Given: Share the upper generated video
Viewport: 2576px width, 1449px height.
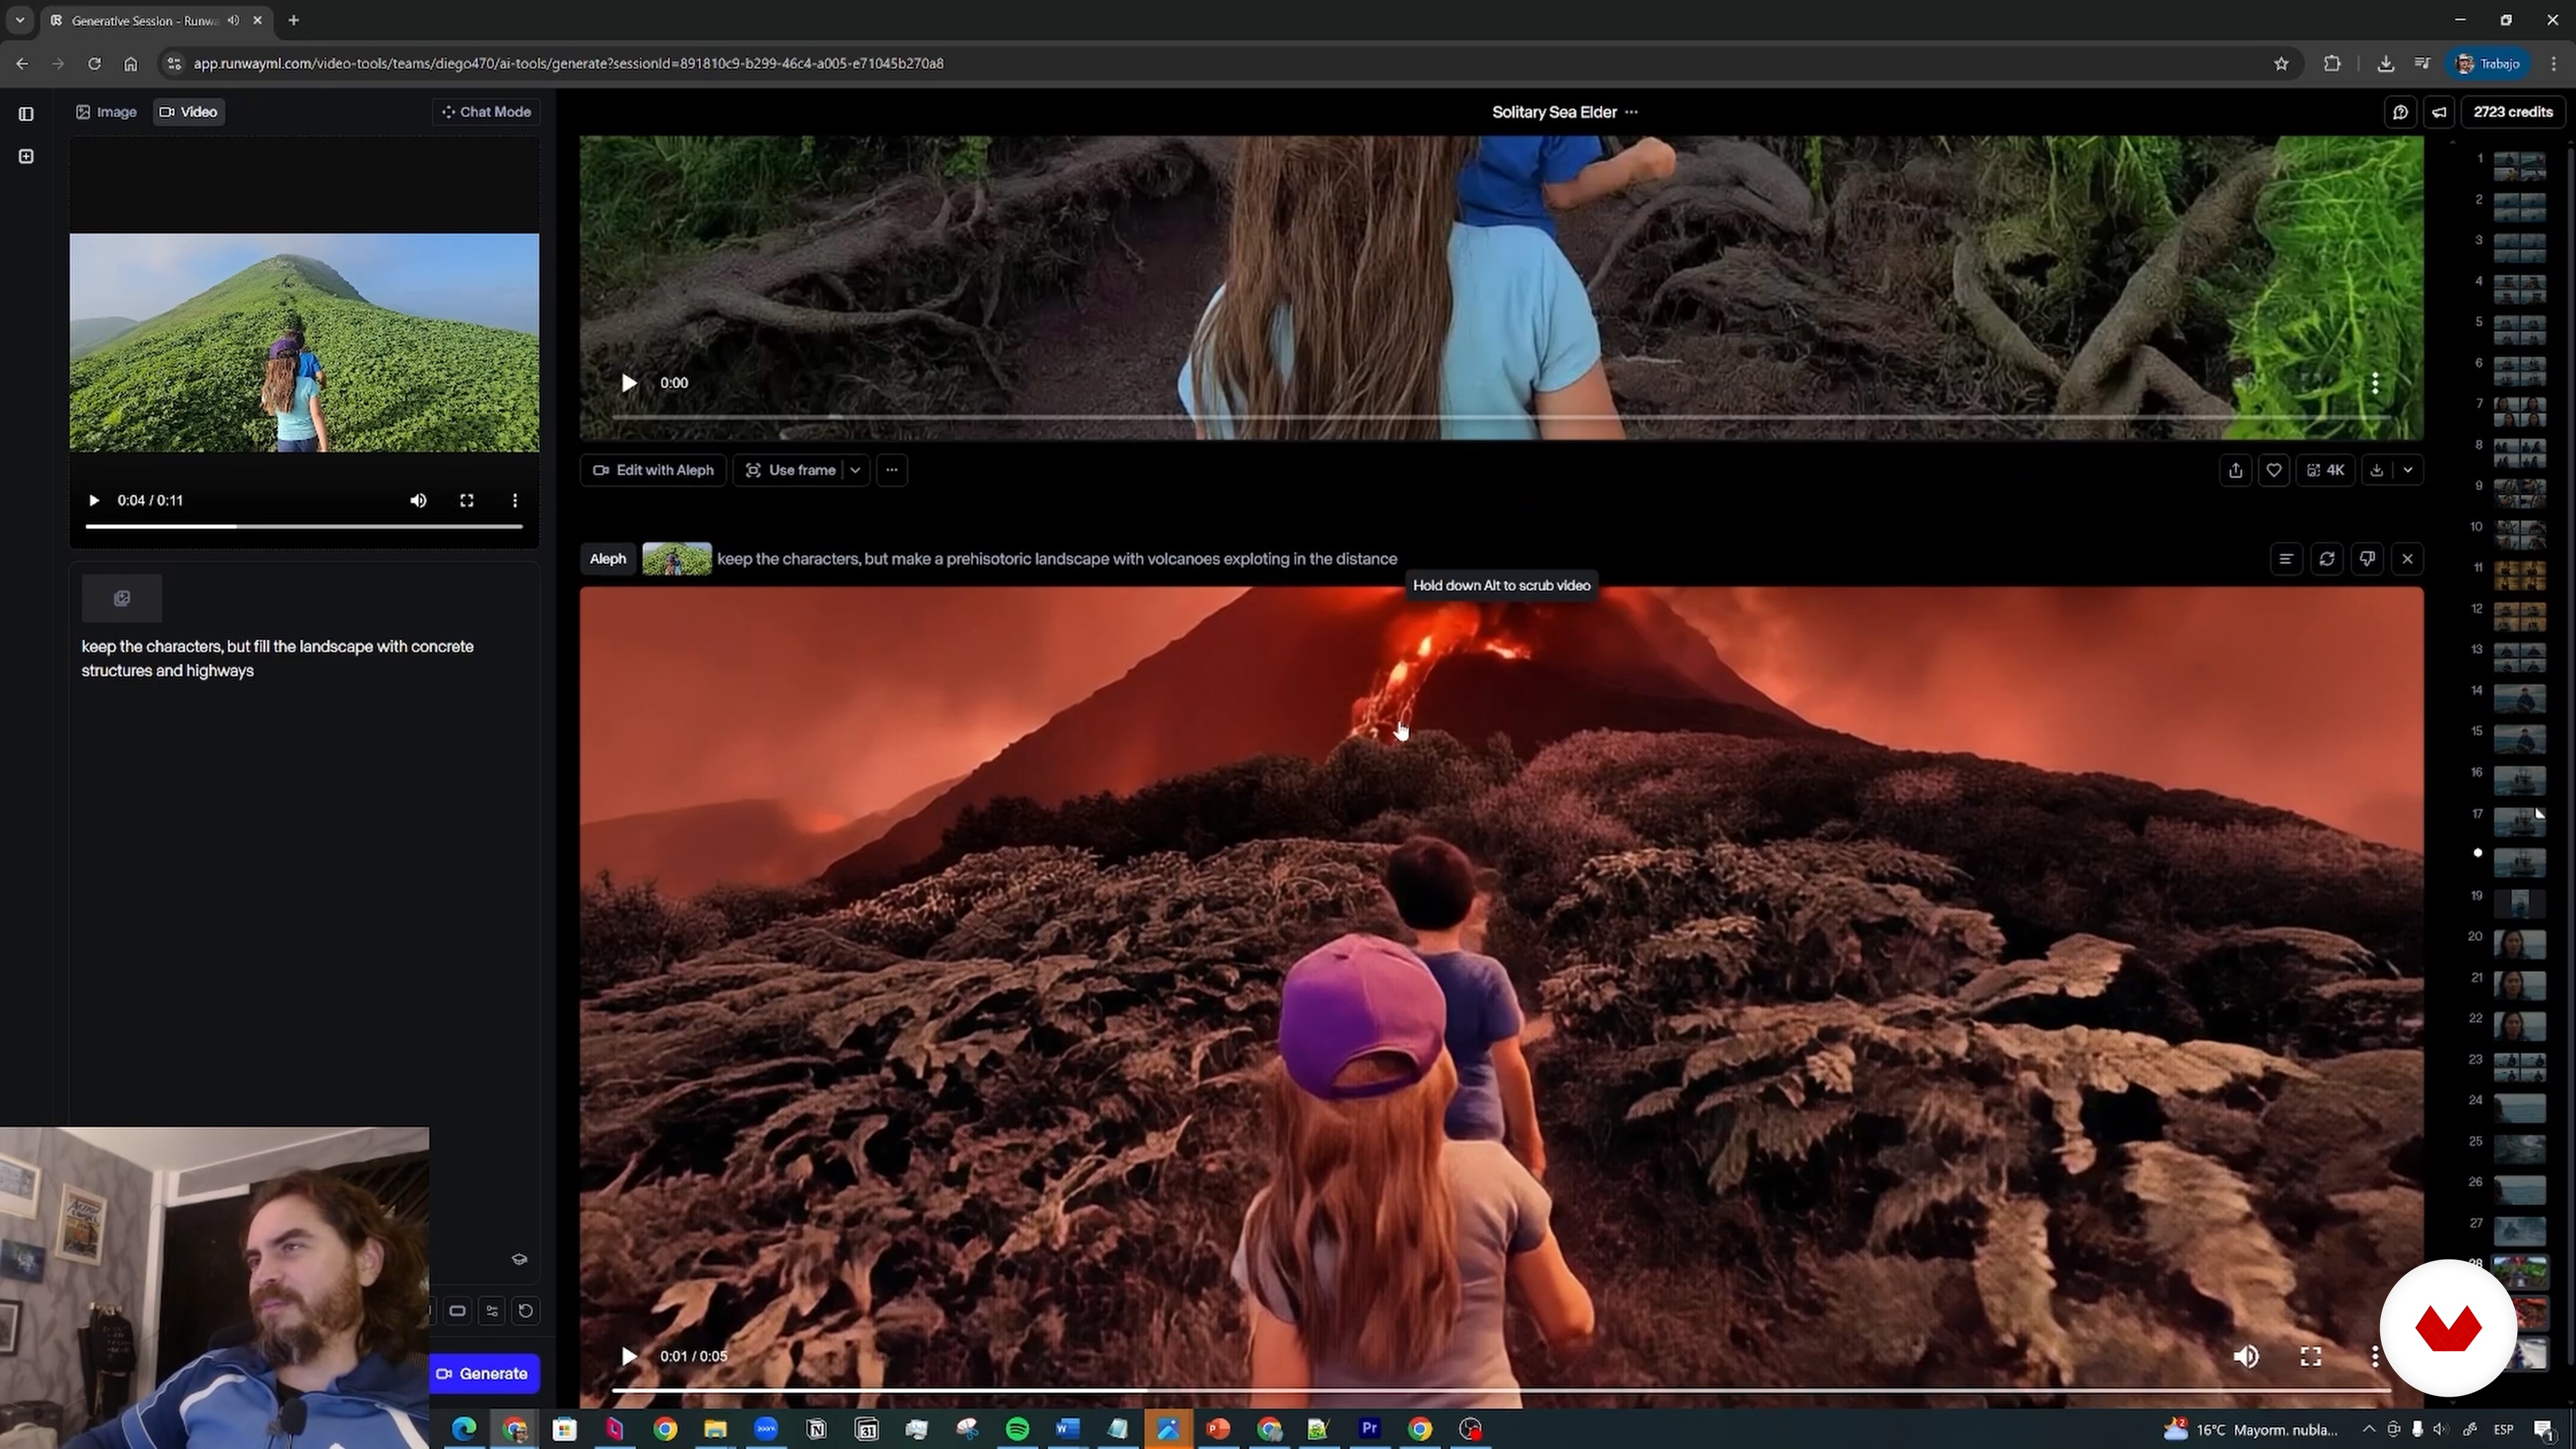Looking at the screenshot, I should 2236,470.
